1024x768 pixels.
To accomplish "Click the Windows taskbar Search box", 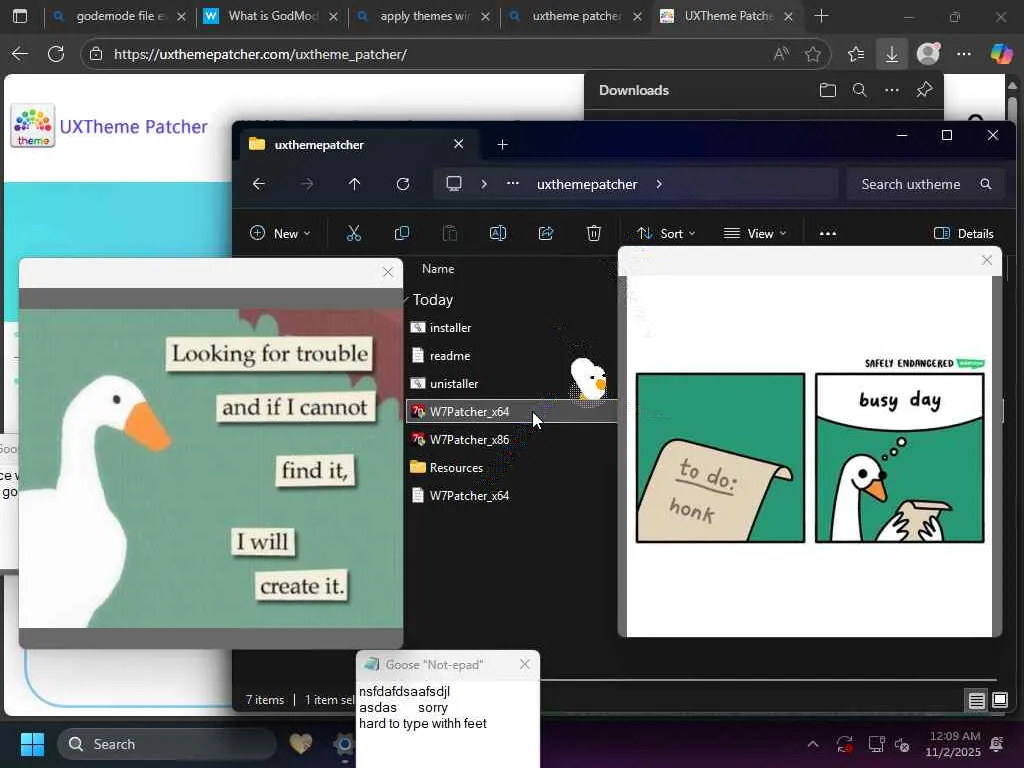I will pos(167,744).
